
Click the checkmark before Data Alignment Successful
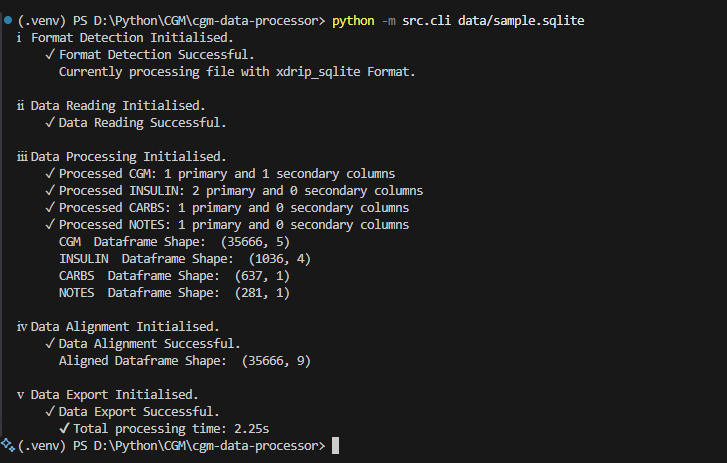point(50,344)
